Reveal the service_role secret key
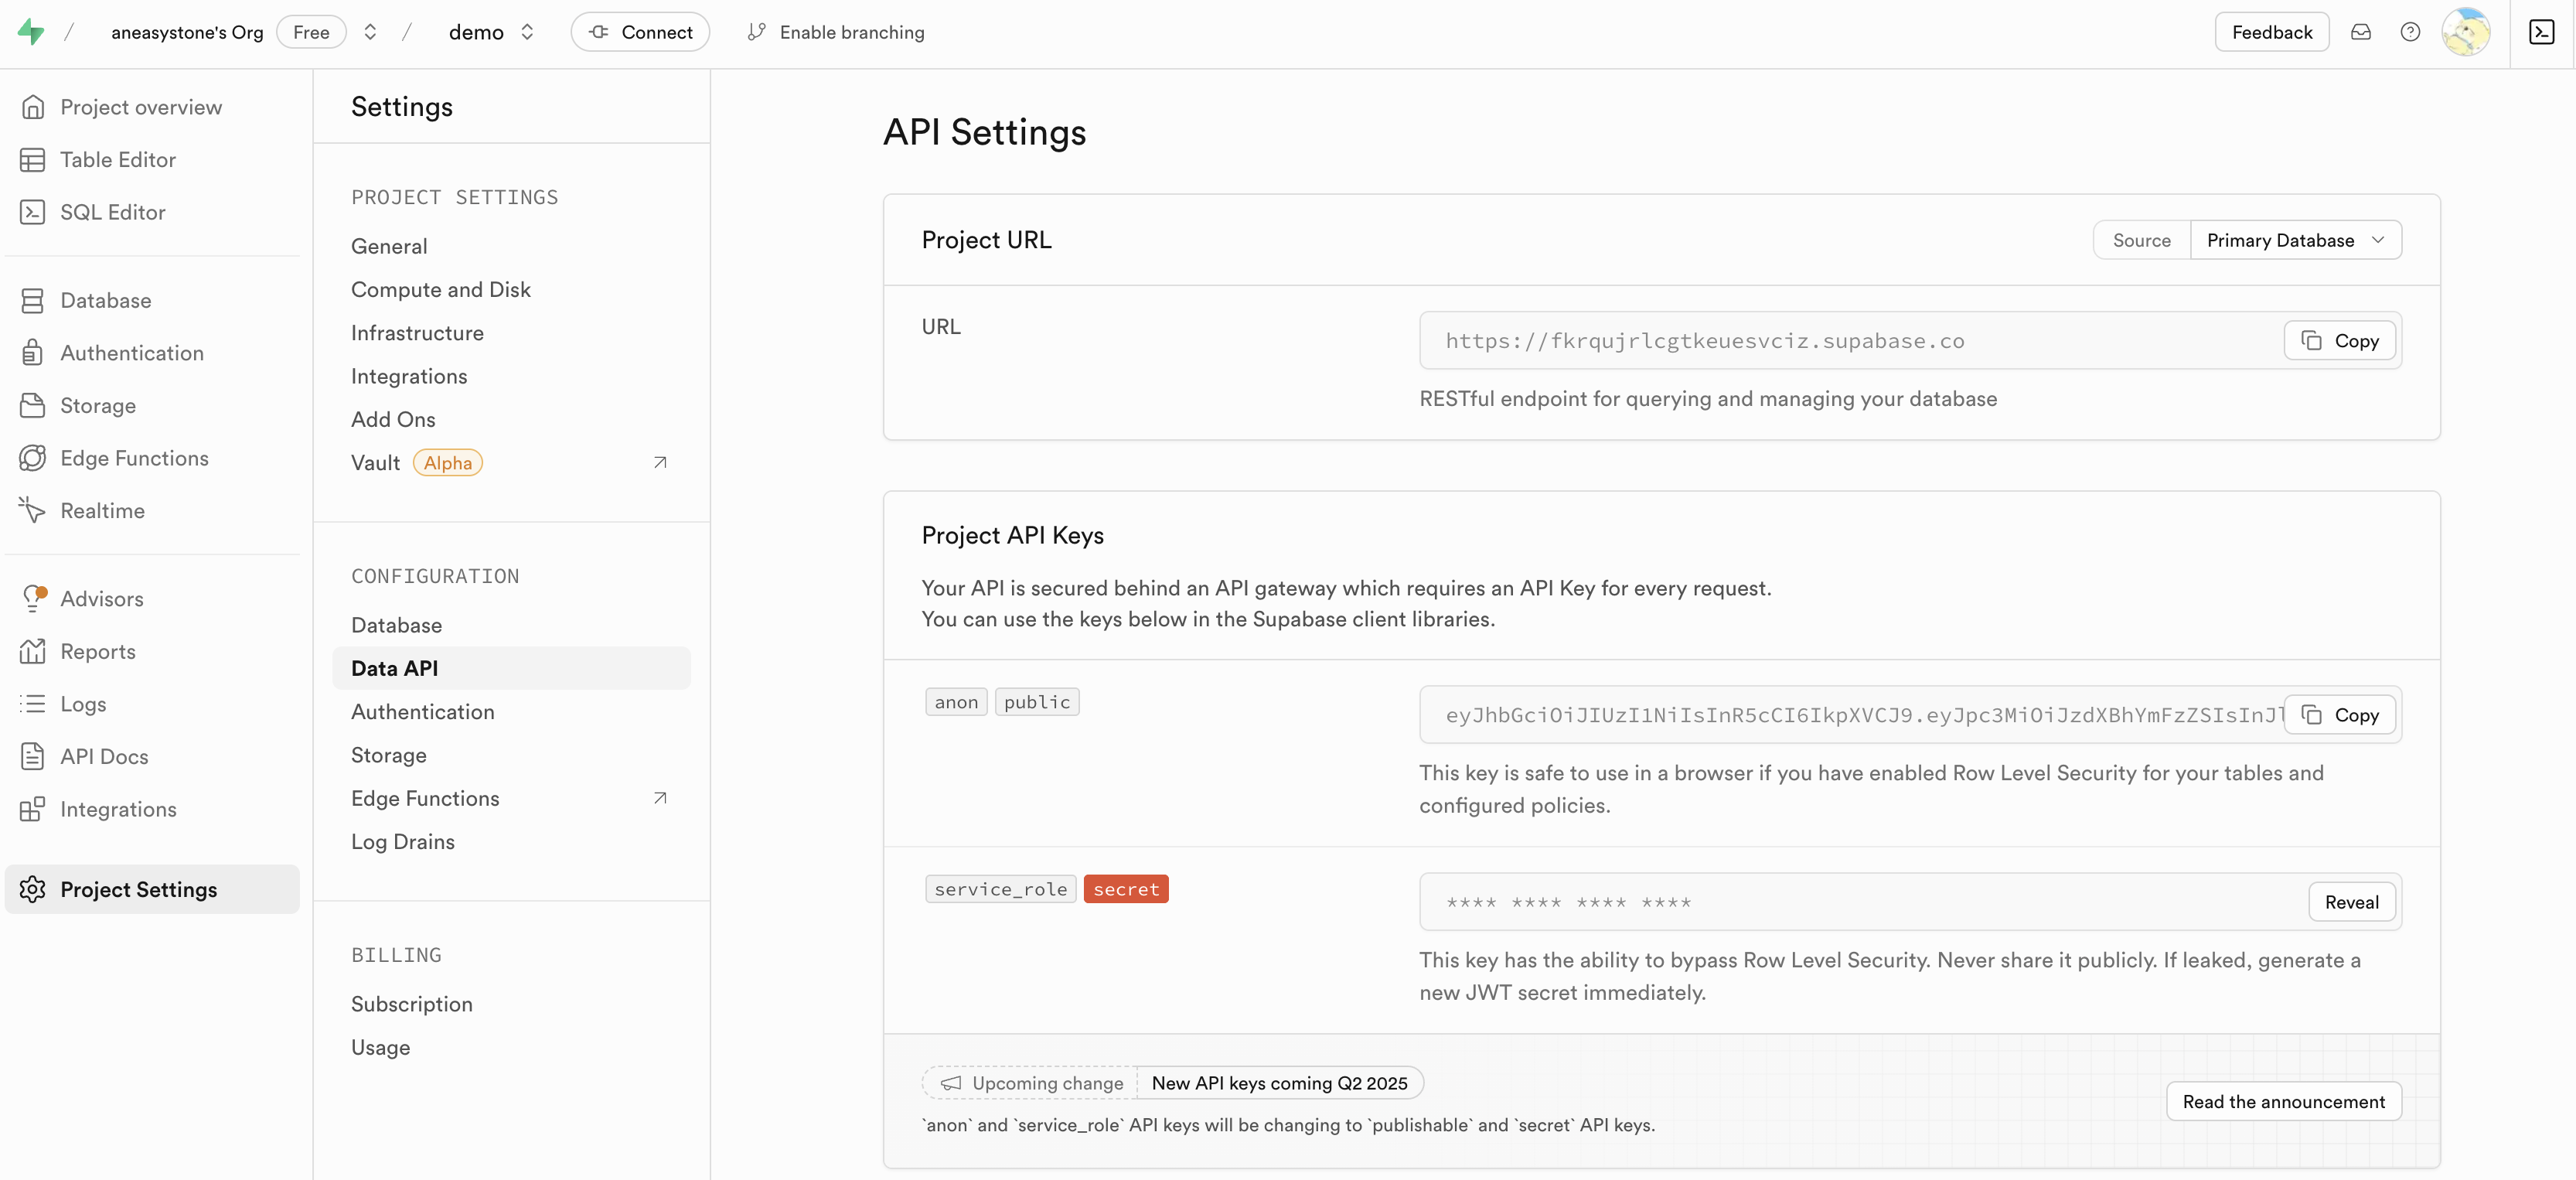Viewport: 2576px width, 1180px height. tap(2352, 902)
